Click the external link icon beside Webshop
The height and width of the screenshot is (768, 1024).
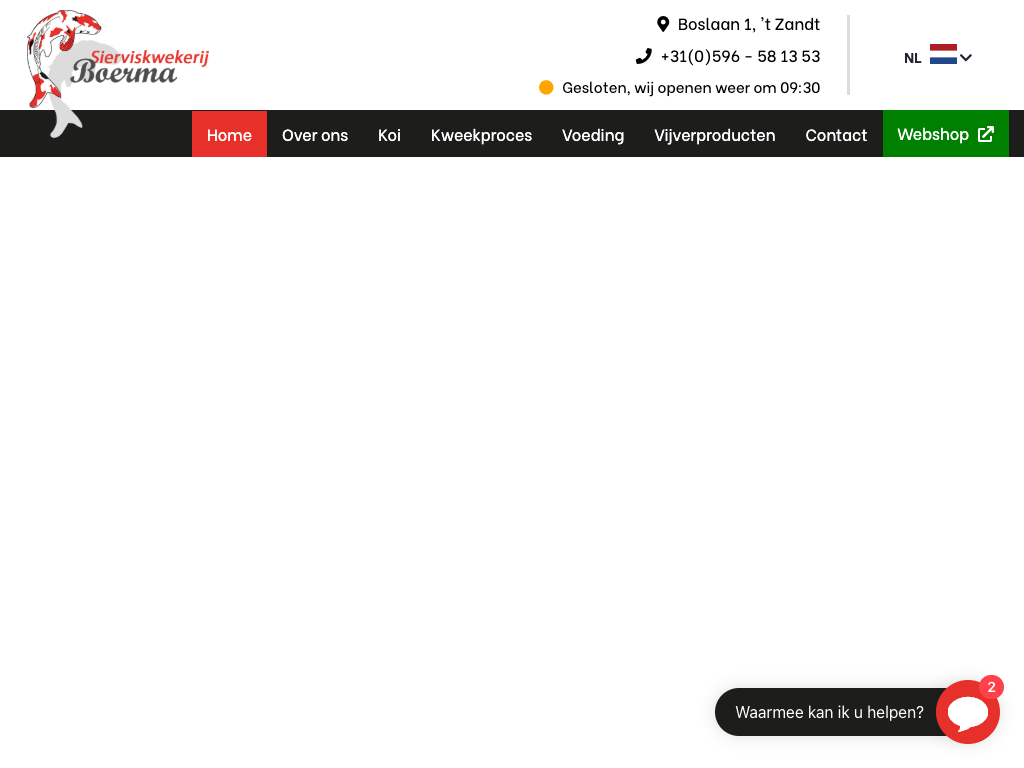coord(986,134)
